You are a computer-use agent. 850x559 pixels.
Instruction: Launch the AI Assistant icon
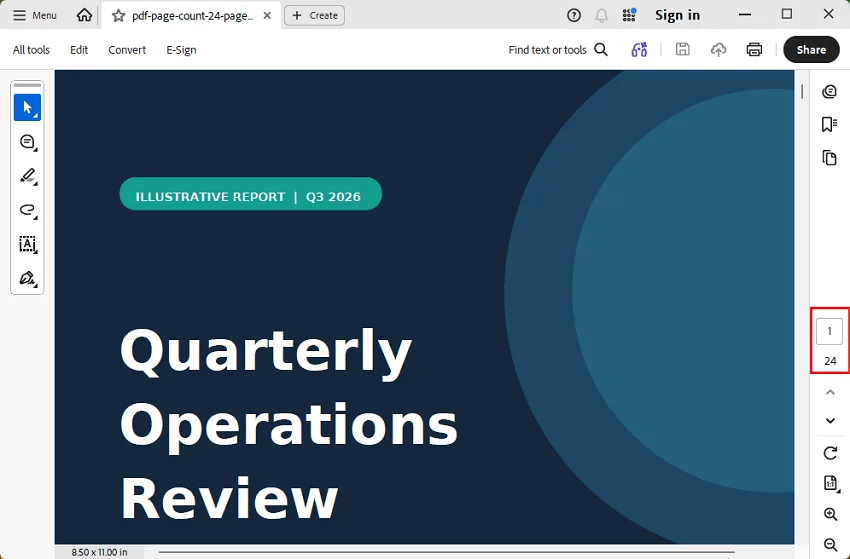click(x=639, y=50)
